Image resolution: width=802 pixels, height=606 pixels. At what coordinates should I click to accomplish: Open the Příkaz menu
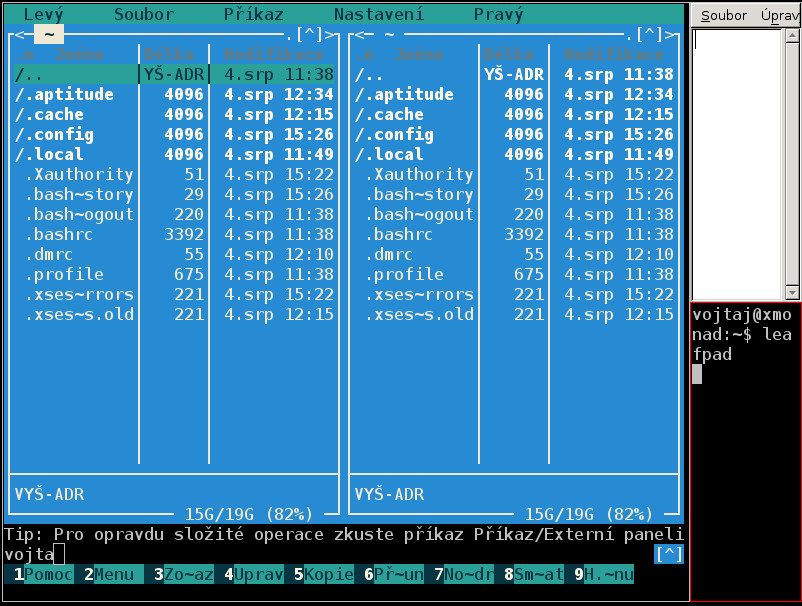click(254, 14)
